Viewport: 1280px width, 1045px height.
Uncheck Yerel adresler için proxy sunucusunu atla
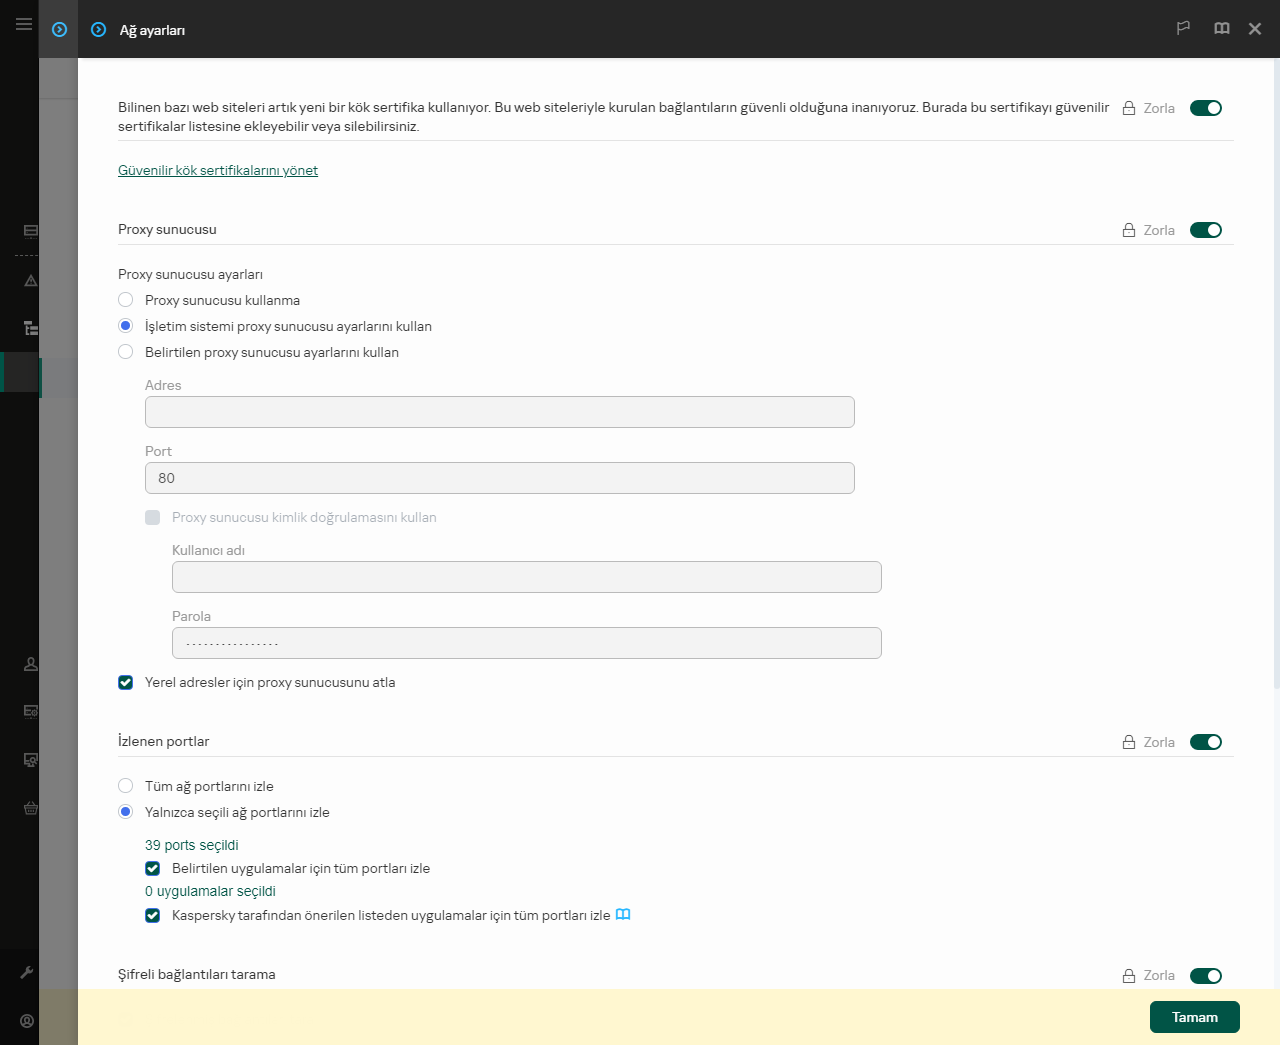click(126, 683)
